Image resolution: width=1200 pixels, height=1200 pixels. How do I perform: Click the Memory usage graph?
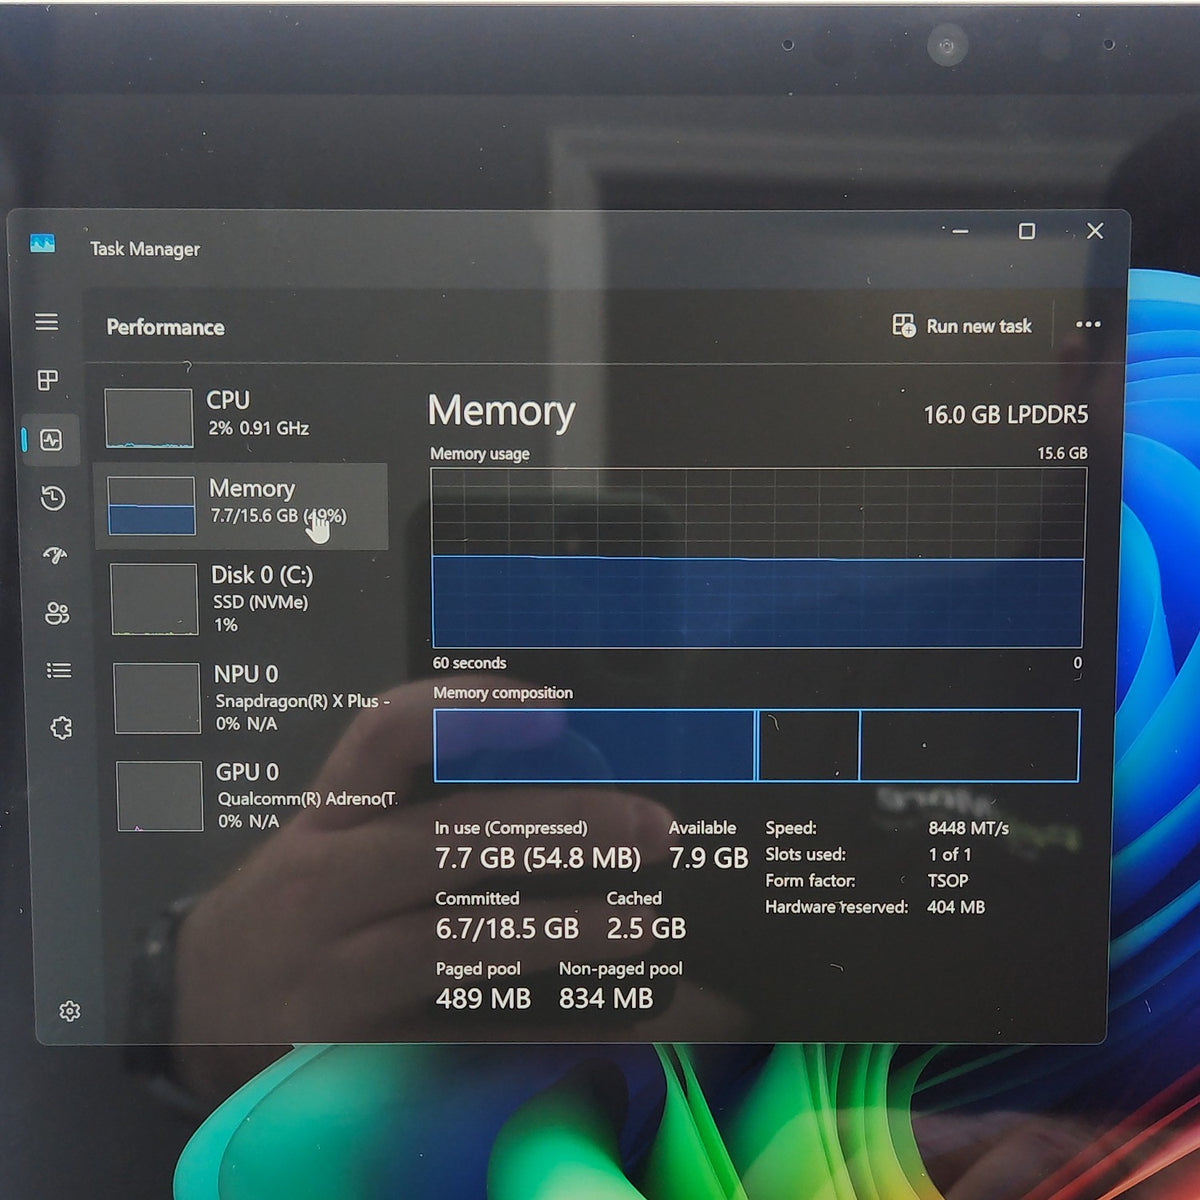(758, 558)
